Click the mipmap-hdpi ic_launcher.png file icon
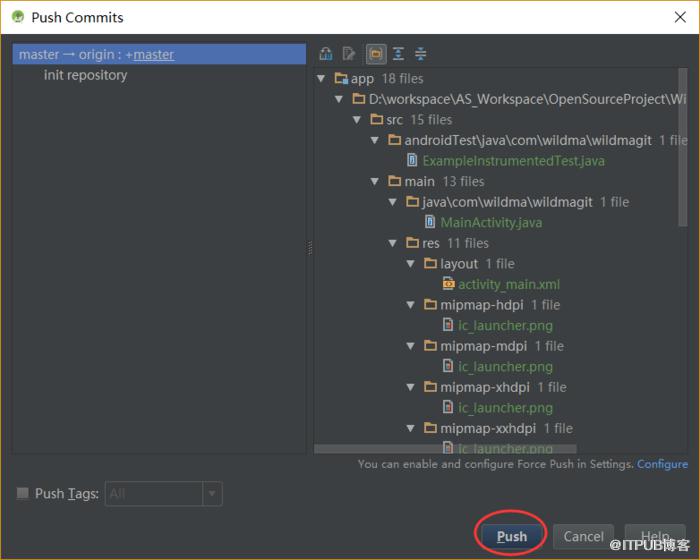The width and height of the screenshot is (700, 560). (x=448, y=324)
